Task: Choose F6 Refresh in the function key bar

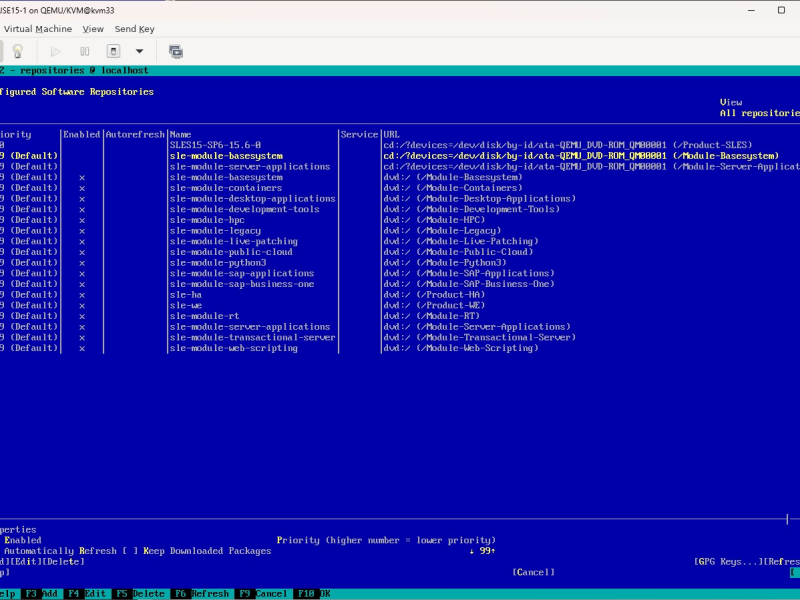Action: coord(201,594)
